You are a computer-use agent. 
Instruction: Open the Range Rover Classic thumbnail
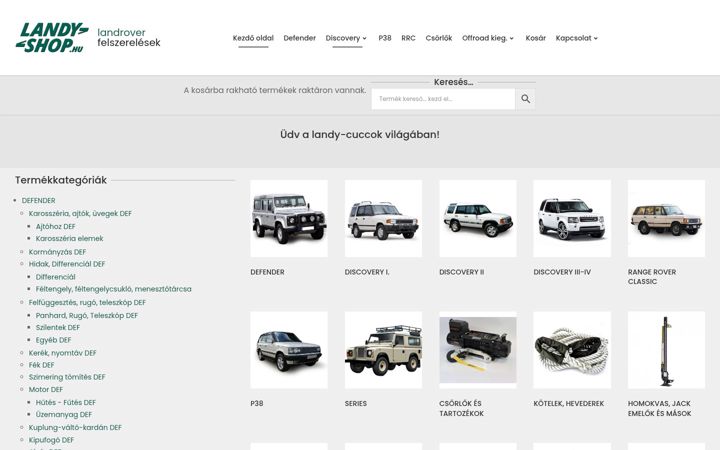pos(666,219)
